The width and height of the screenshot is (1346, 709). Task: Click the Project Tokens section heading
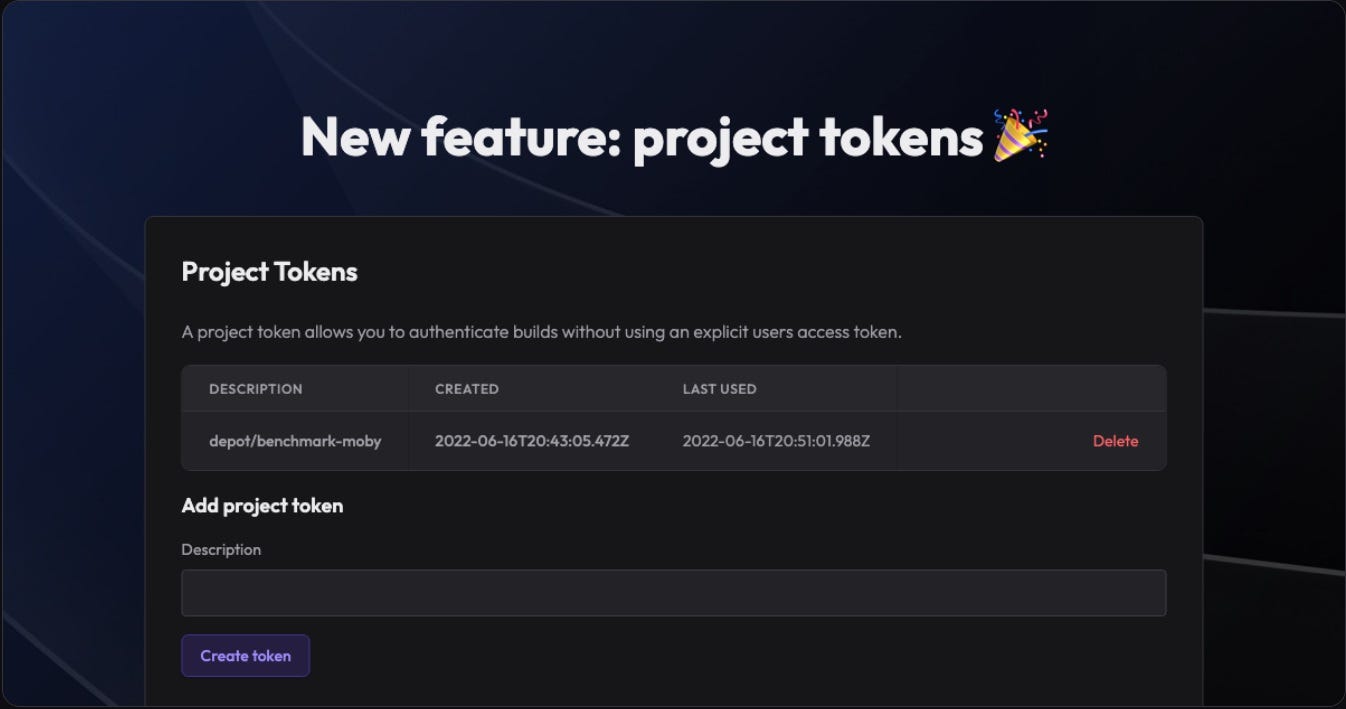(x=269, y=272)
